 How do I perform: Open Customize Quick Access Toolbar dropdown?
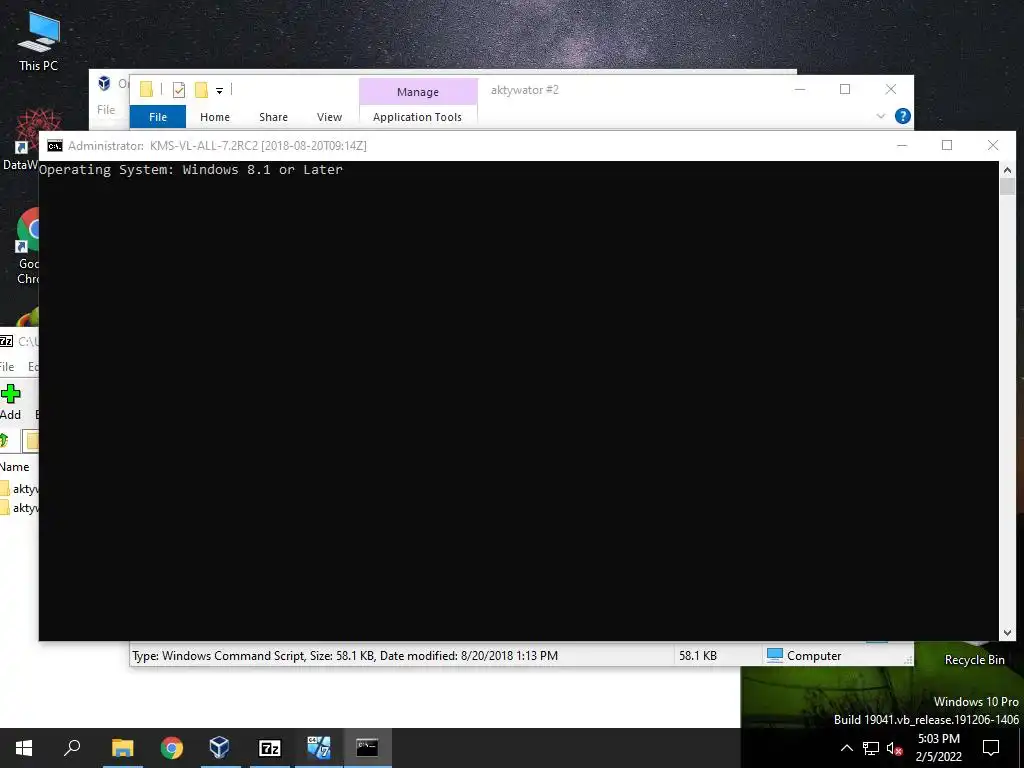[x=219, y=91]
